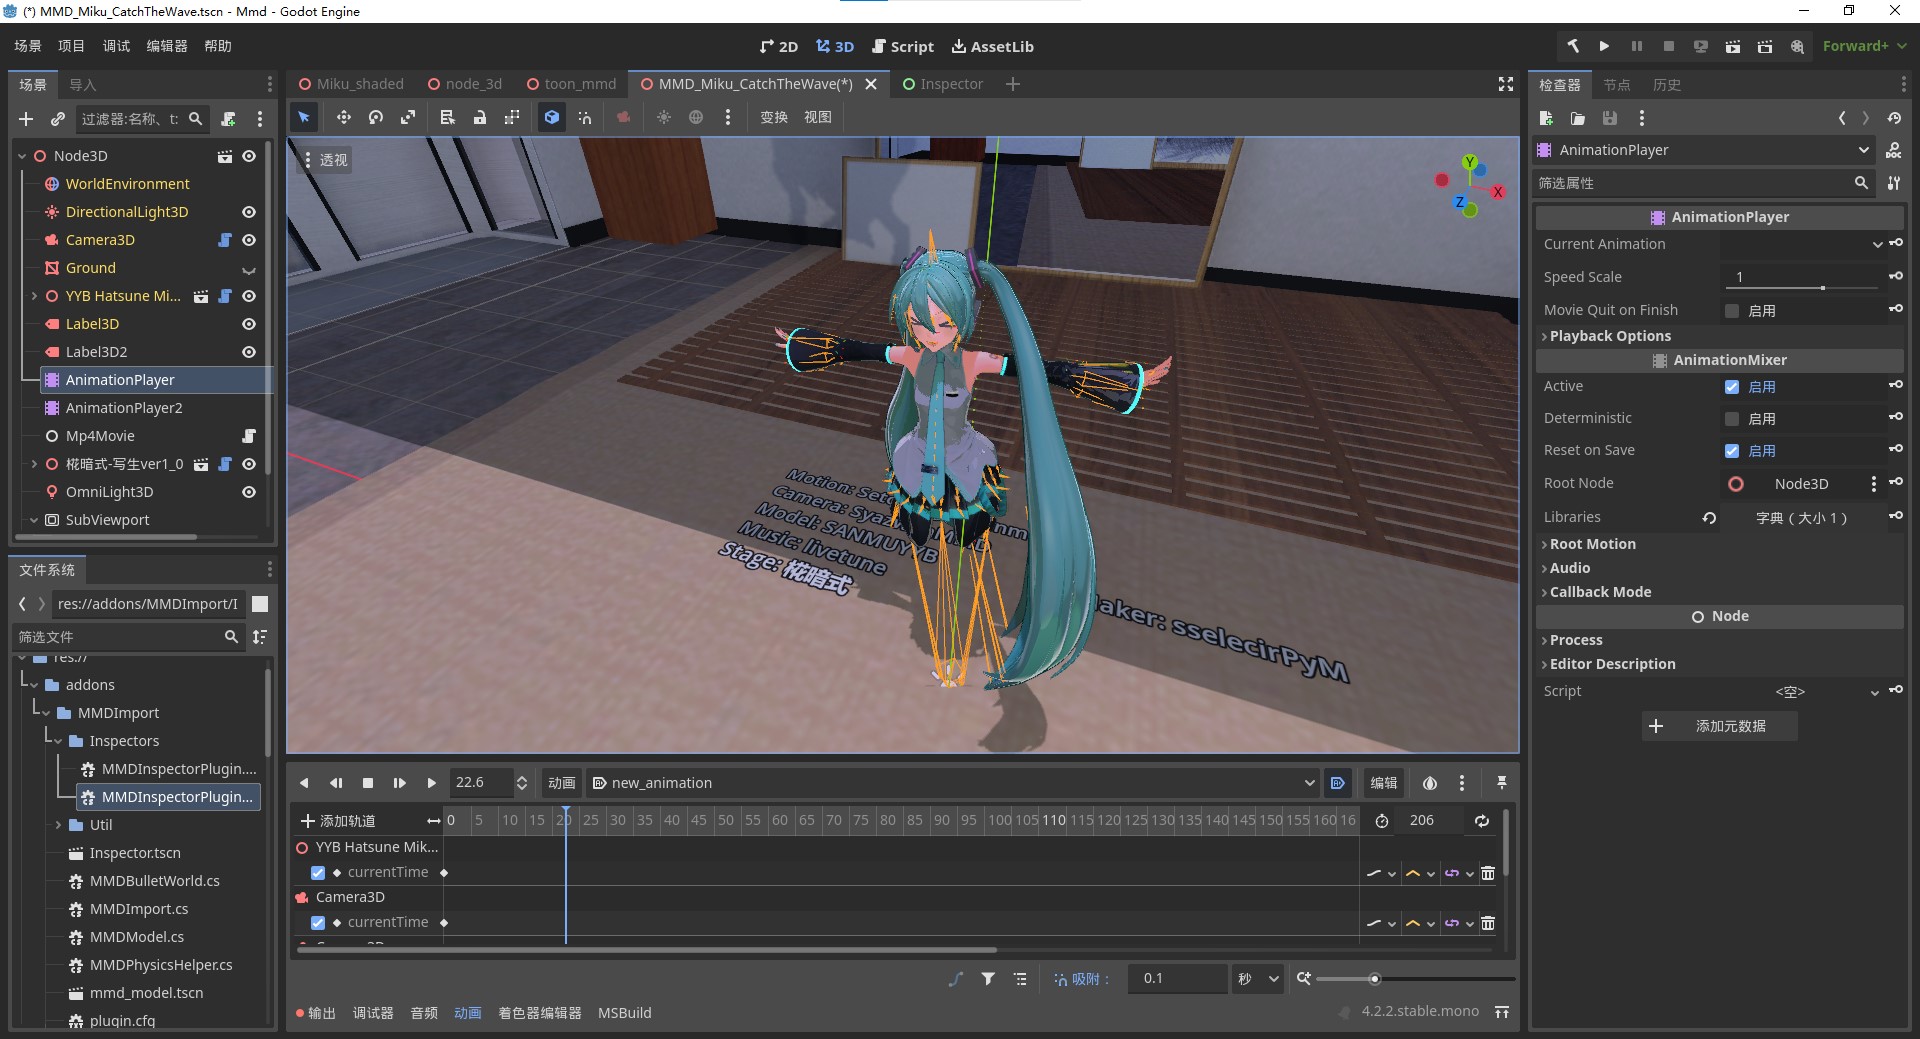
Task: Toggle autoplay on load icon
Action: 1337,783
